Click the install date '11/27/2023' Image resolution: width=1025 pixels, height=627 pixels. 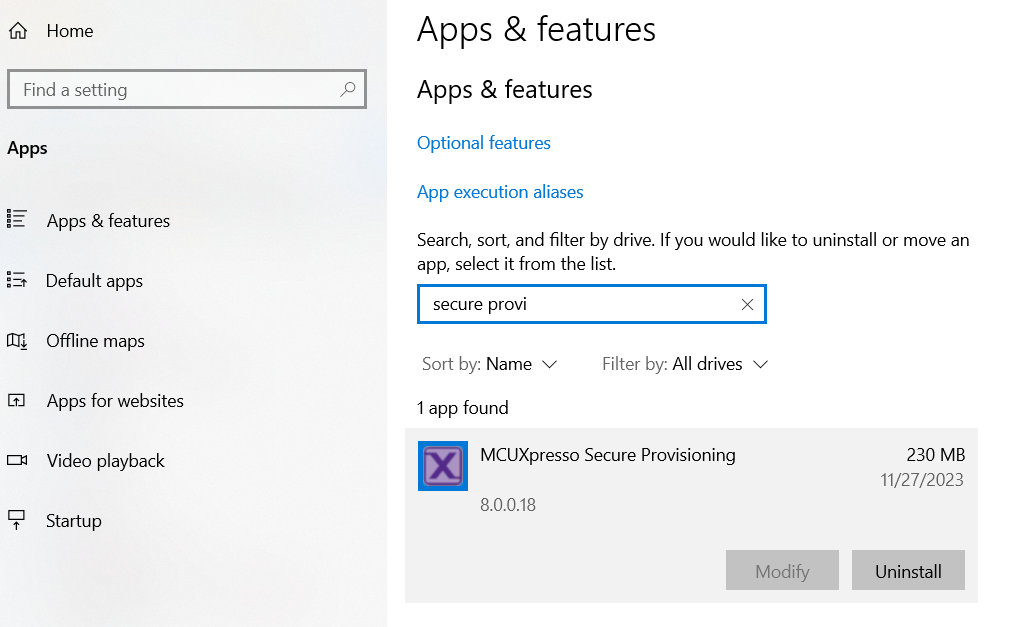922,480
